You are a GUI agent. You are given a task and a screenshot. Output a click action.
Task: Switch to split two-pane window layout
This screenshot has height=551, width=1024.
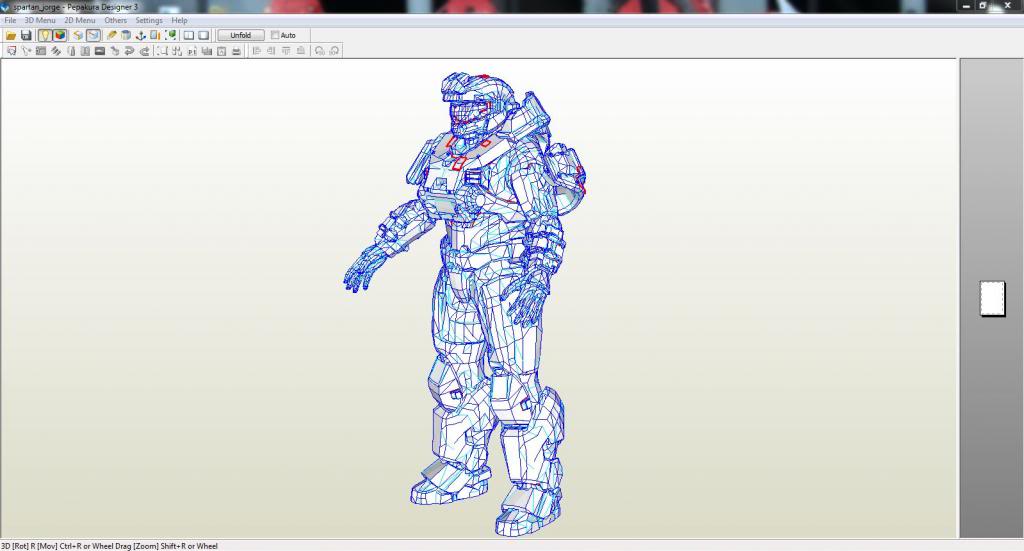[189, 35]
